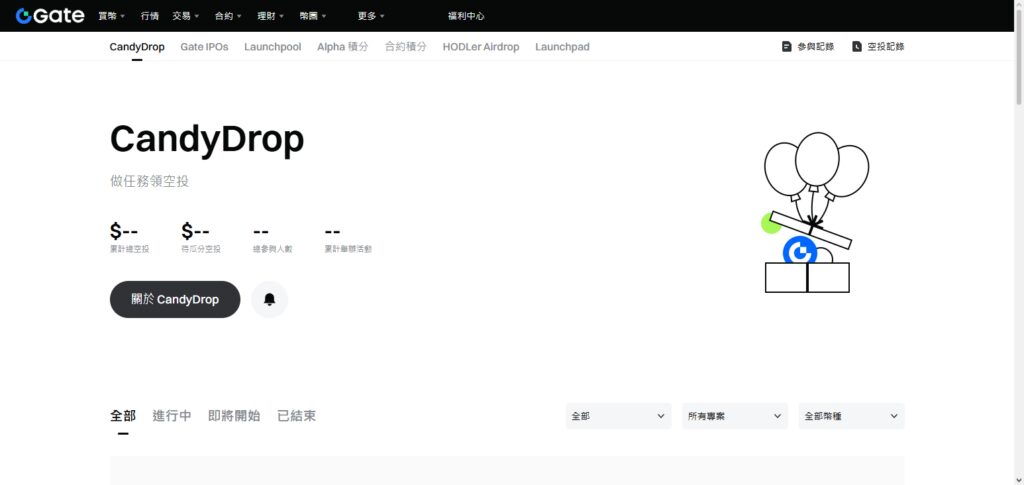Switch to the HODLer Airdrop tab
Image resolution: width=1024 pixels, height=485 pixels.
point(481,47)
